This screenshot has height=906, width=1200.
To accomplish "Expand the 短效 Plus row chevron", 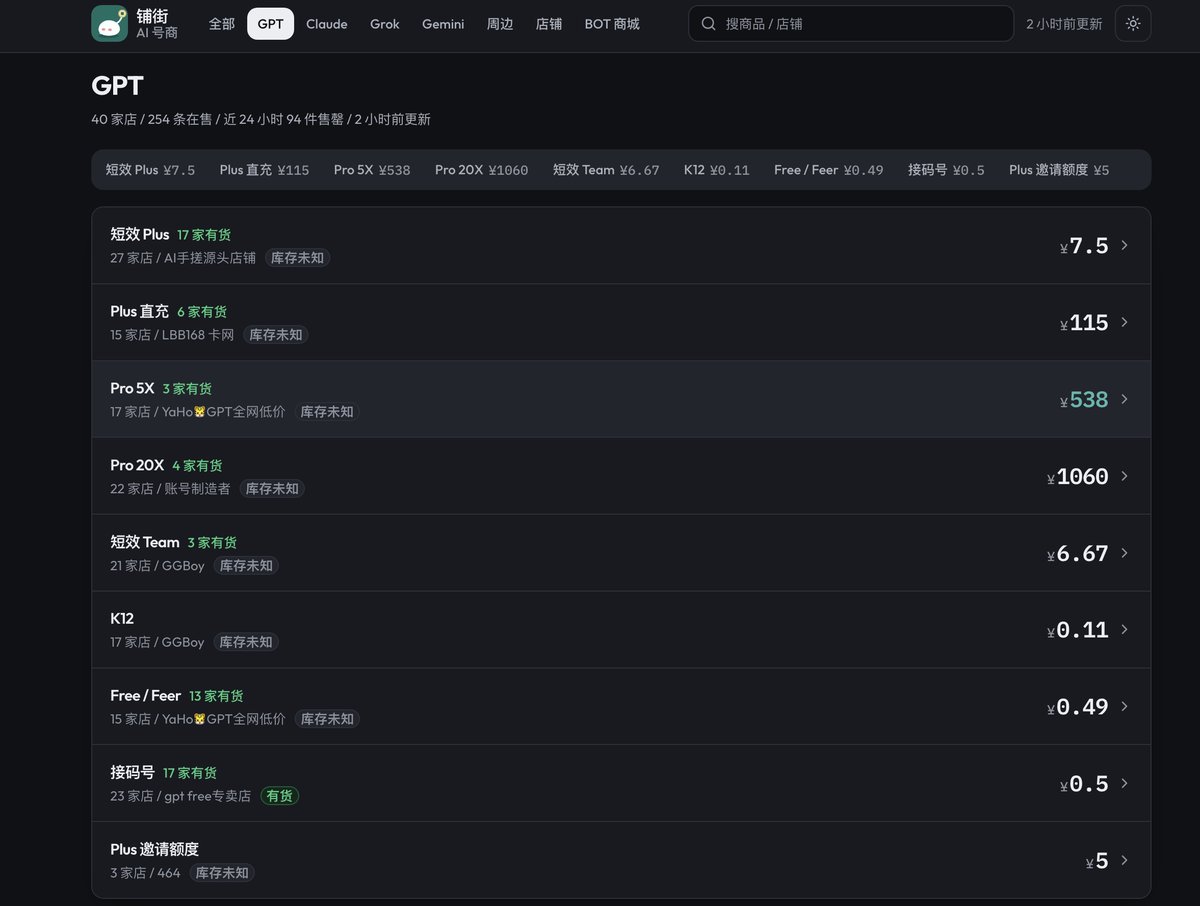I will (x=1124, y=245).
